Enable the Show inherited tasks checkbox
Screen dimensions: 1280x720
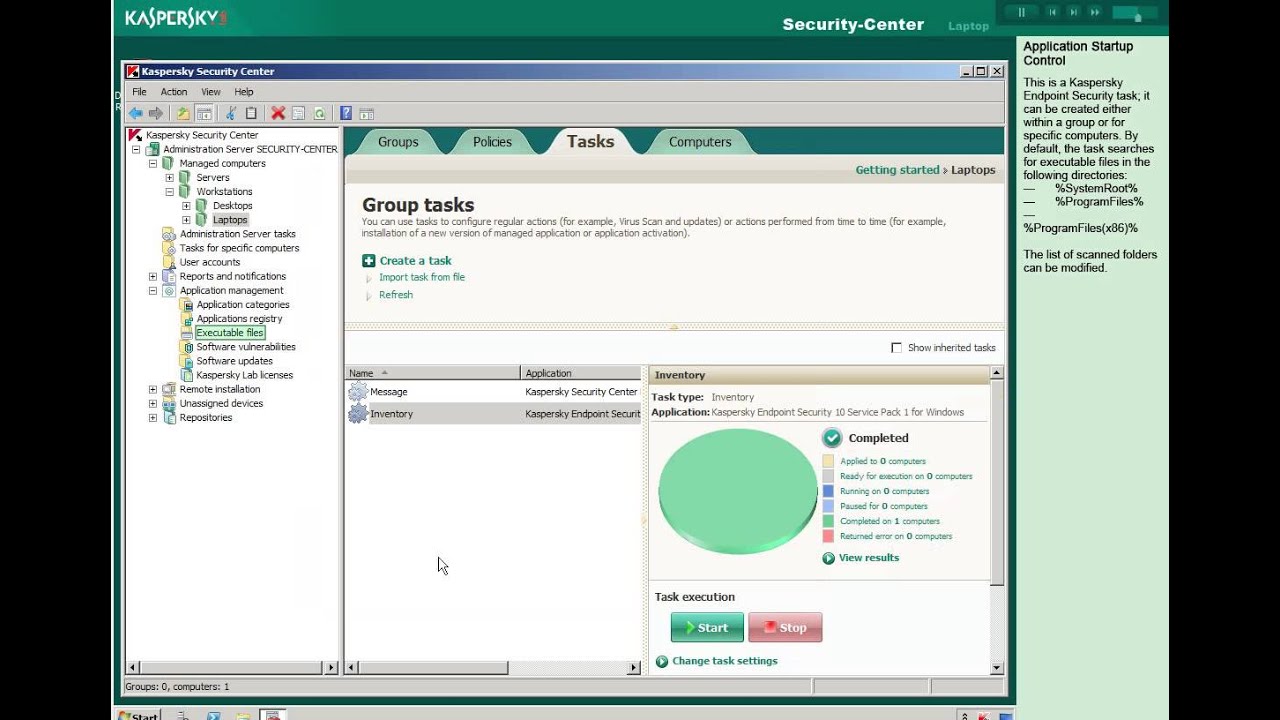[x=896, y=348]
